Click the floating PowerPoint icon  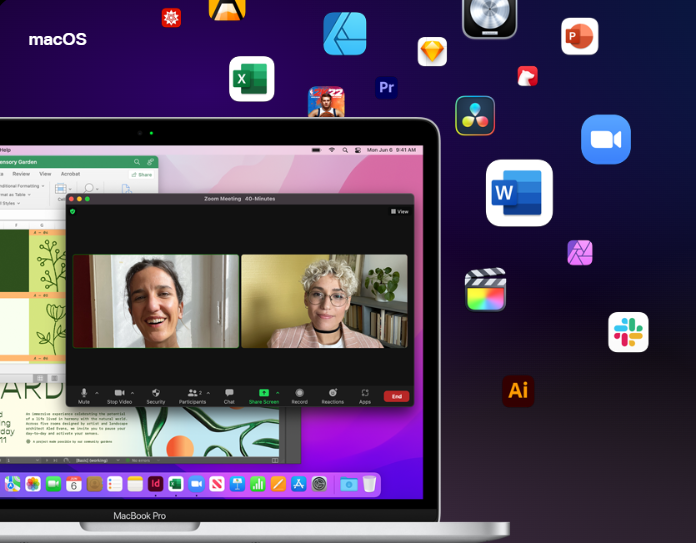click(x=580, y=36)
